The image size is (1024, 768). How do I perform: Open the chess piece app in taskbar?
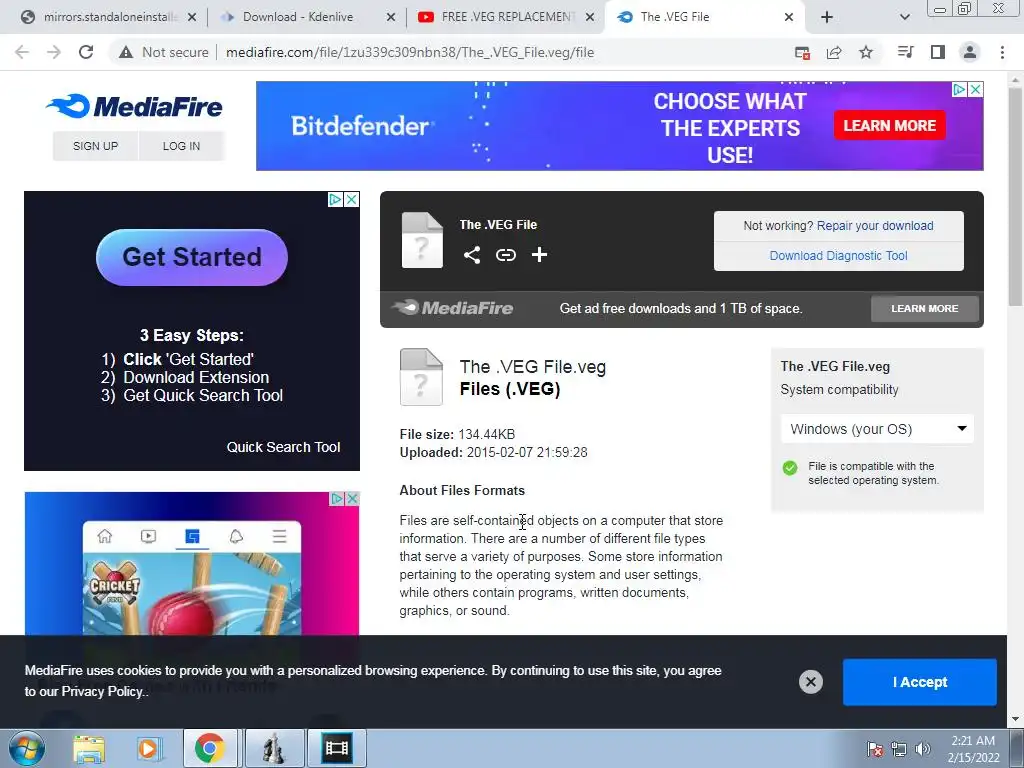tap(274, 748)
